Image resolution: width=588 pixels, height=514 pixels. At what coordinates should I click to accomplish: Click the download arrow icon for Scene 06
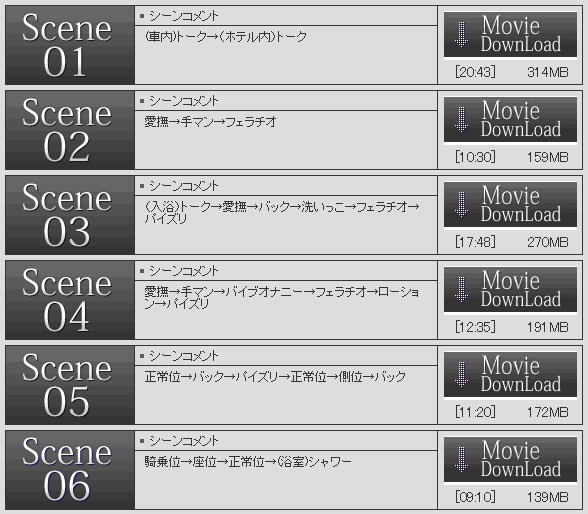[461, 460]
